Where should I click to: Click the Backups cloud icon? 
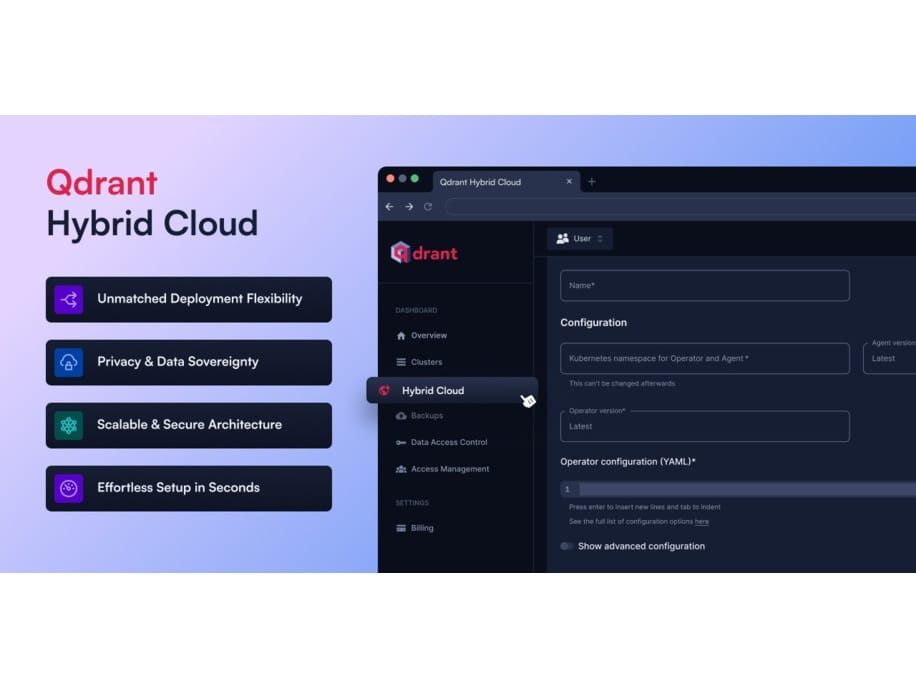(x=400, y=415)
